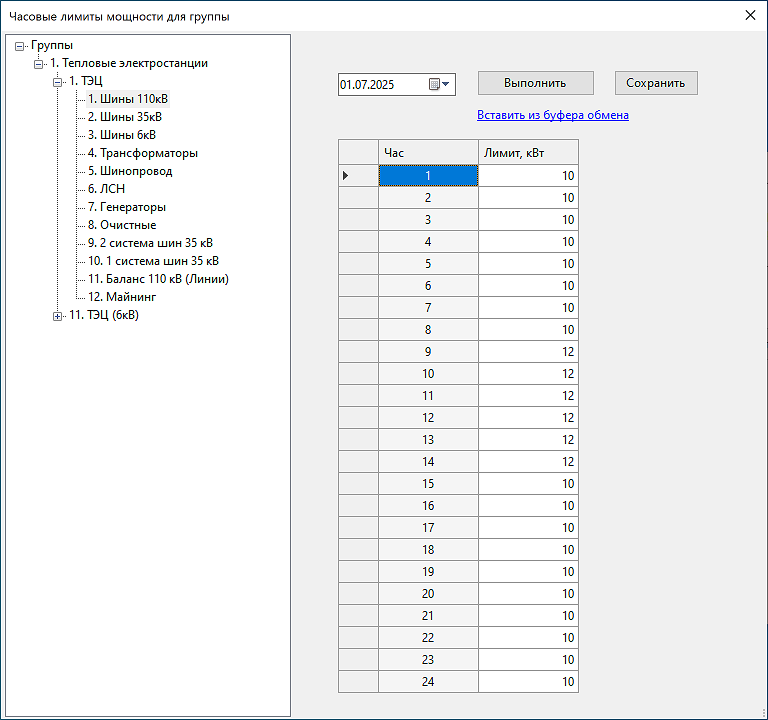Click the row selector arrow for hour 1
Viewport: 768px width, 720px height.
(358, 175)
